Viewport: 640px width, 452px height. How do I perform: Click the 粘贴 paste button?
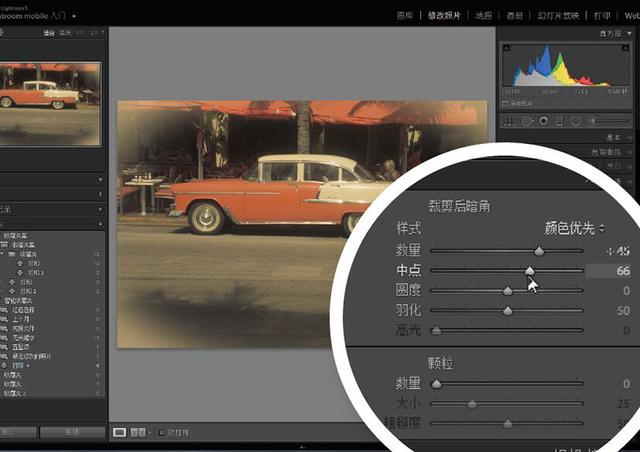(71, 433)
